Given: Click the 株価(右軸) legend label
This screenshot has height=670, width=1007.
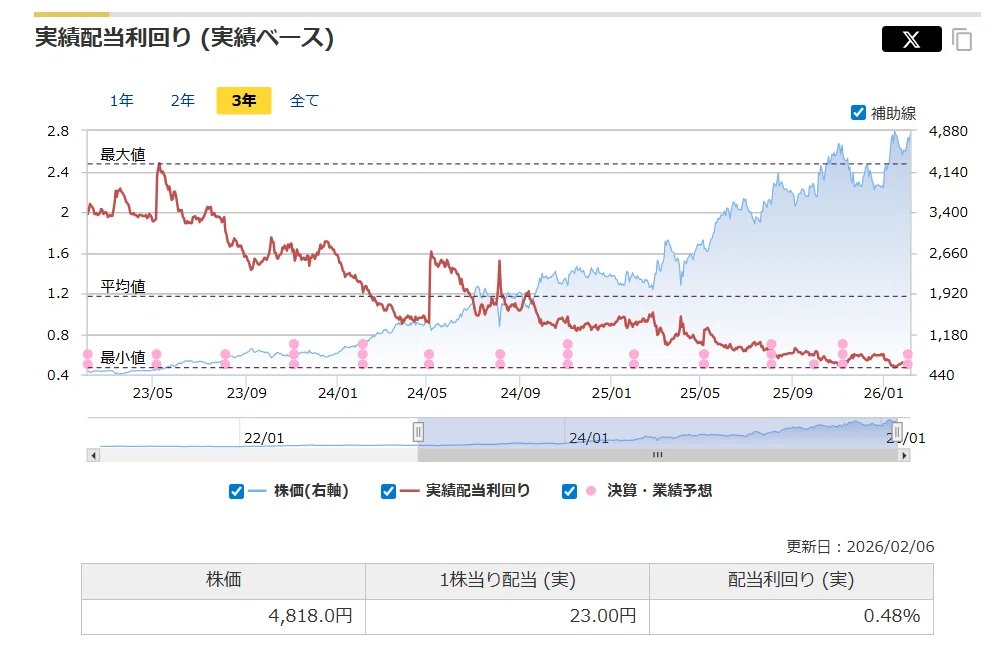Looking at the screenshot, I should 311,491.
